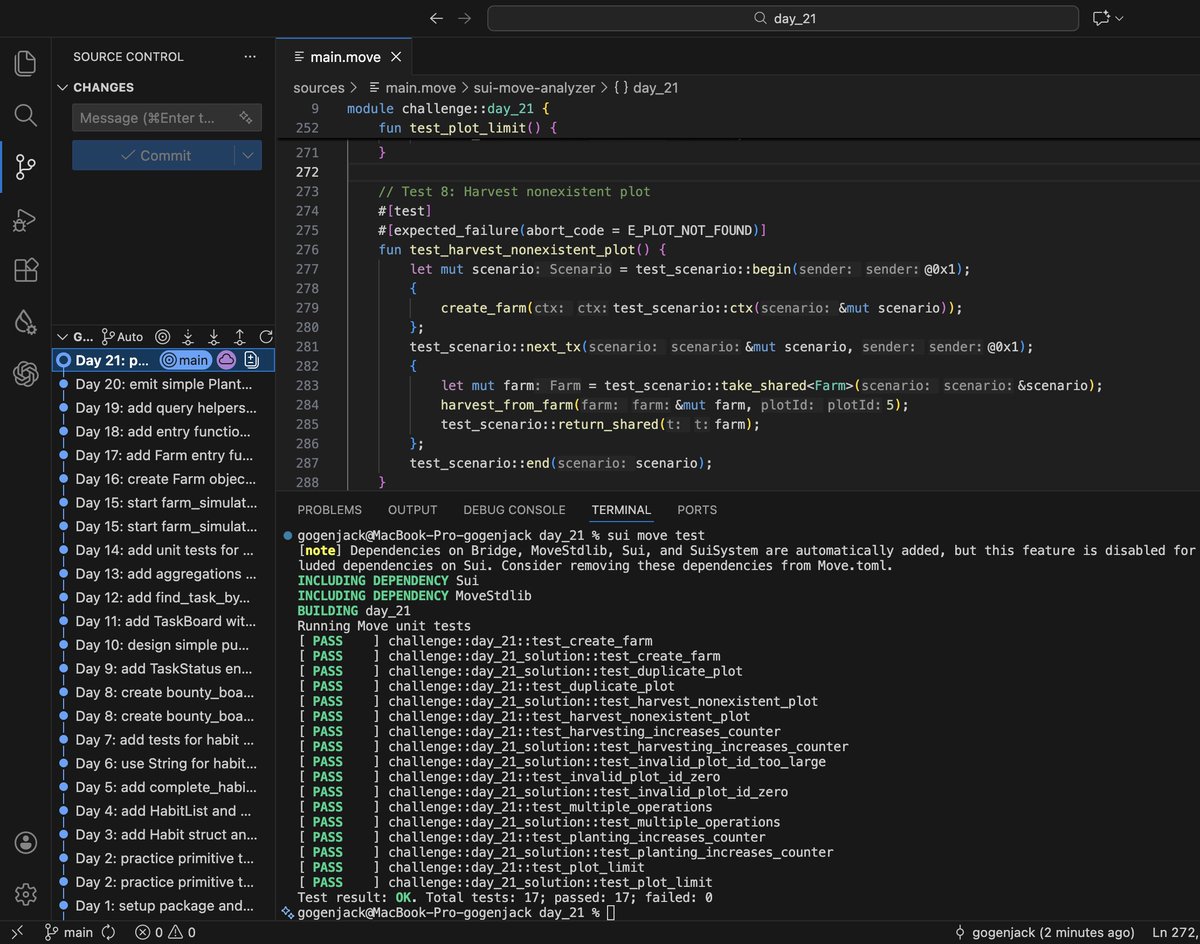Image resolution: width=1200 pixels, height=944 pixels.
Task: Click the main branch badge on Day 21 commit
Action: coord(186,360)
